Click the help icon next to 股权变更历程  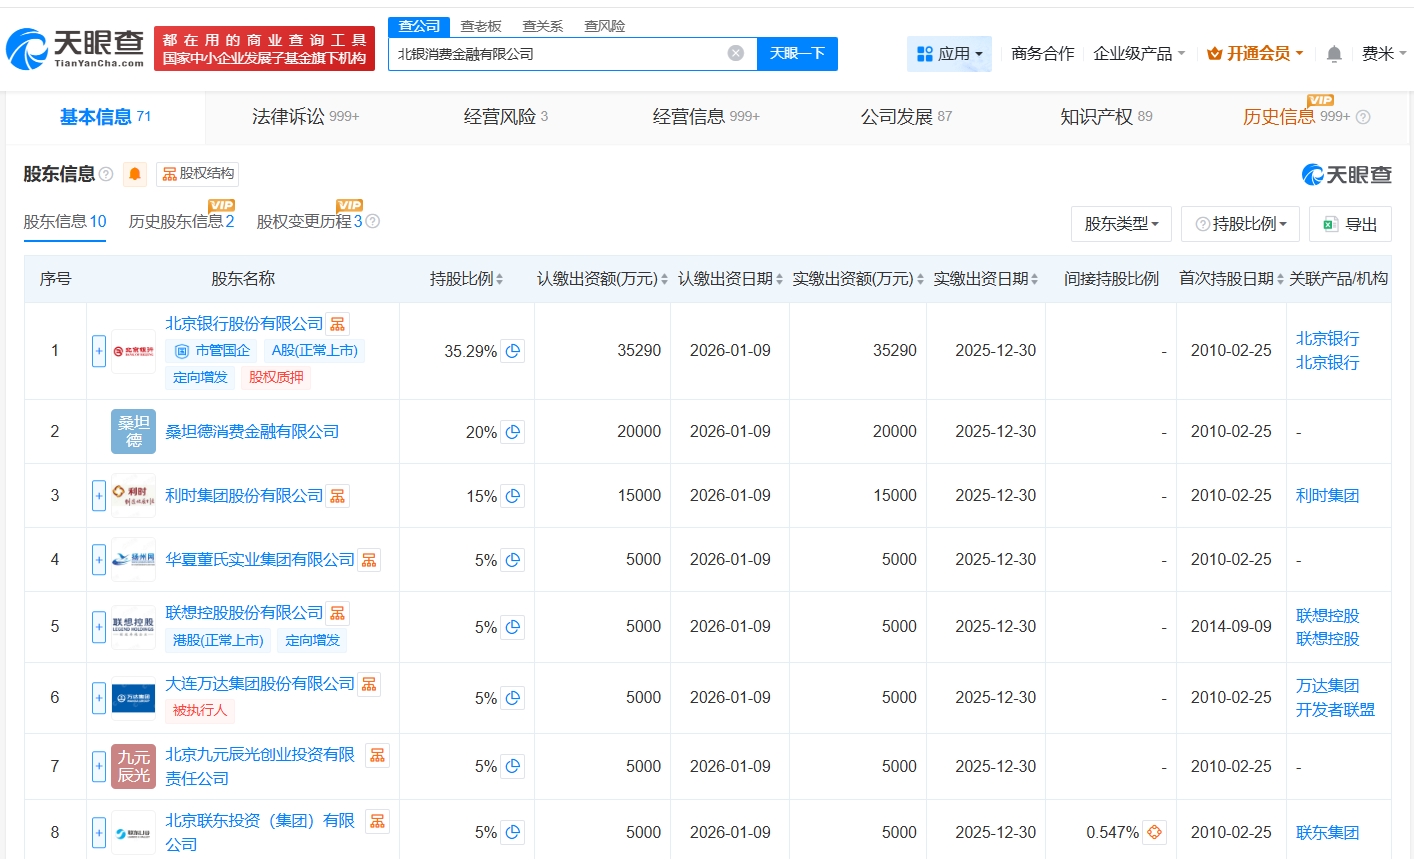pyautogui.click(x=373, y=222)
